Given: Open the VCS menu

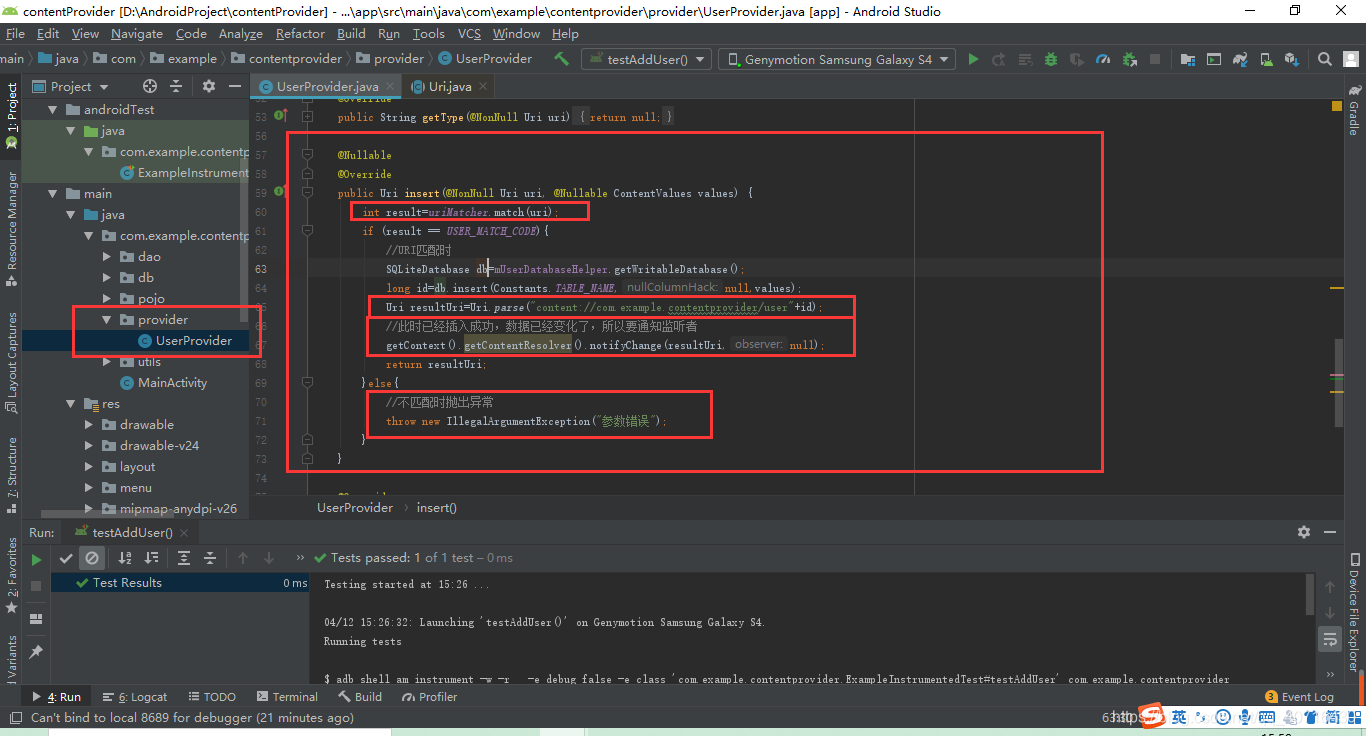Looking at the screenshot, I should pyautogui.click(x=469, y=33).
